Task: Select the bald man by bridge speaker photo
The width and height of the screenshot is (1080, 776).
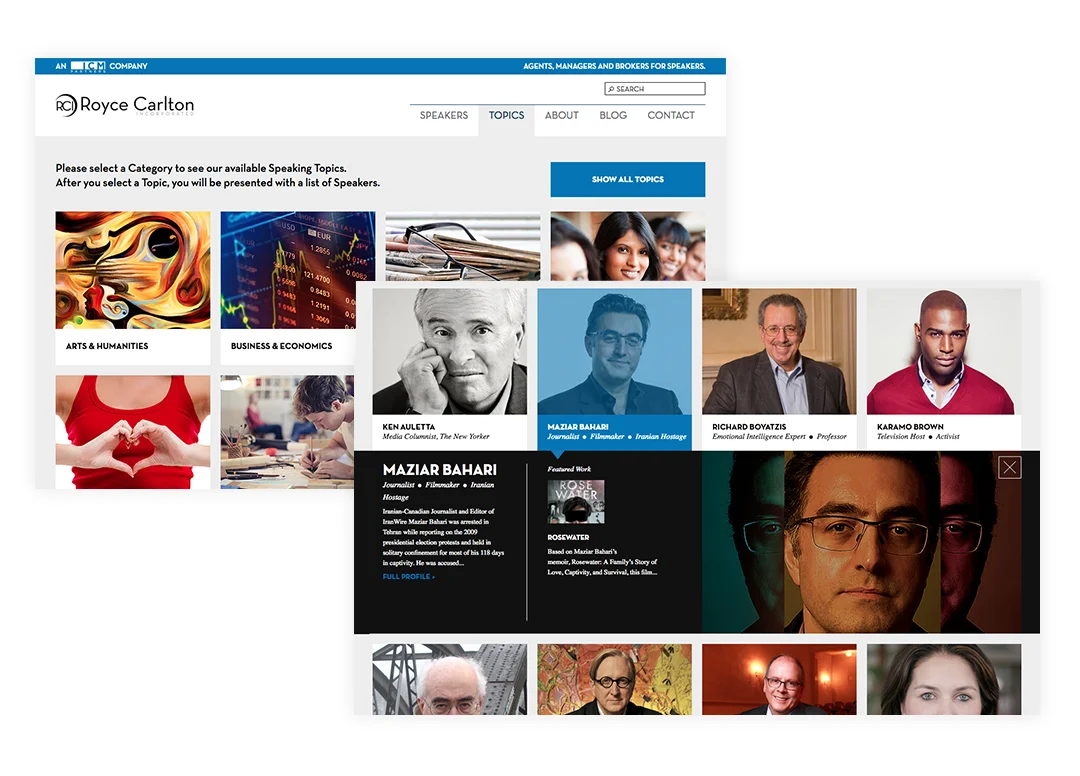Action: [450, 679]
